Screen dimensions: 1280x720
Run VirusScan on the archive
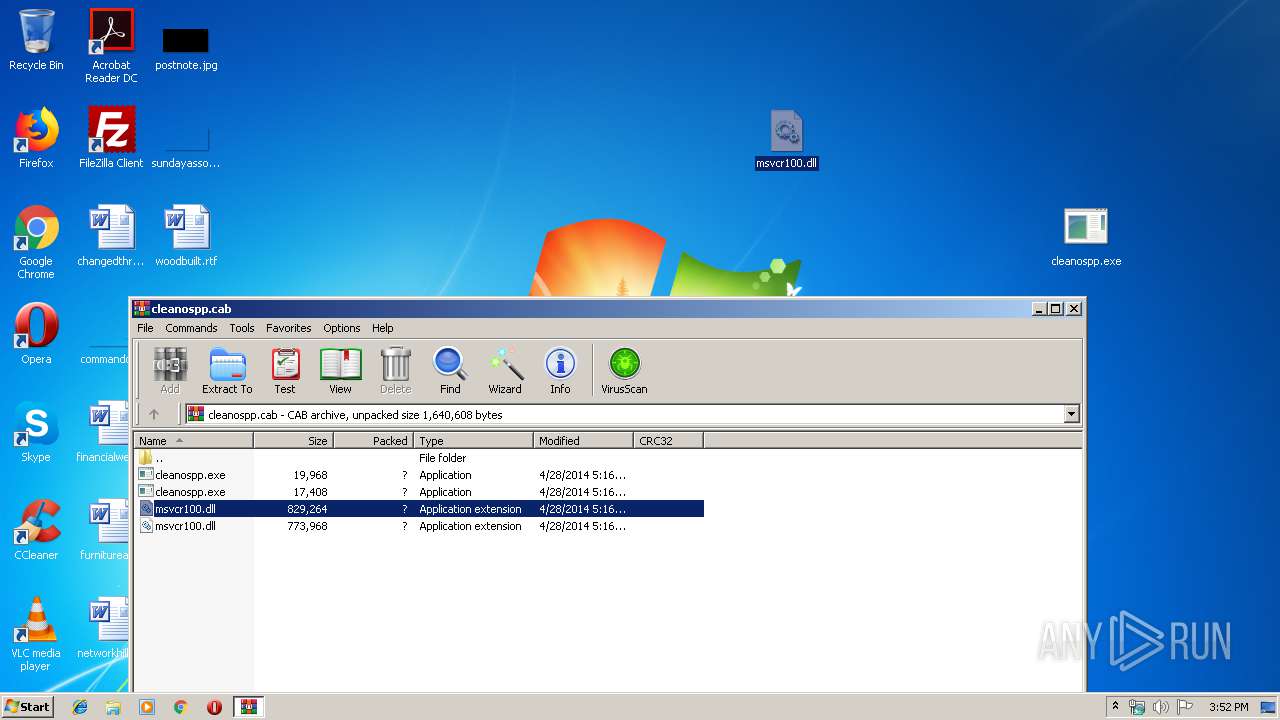click(x=624, y=370)
